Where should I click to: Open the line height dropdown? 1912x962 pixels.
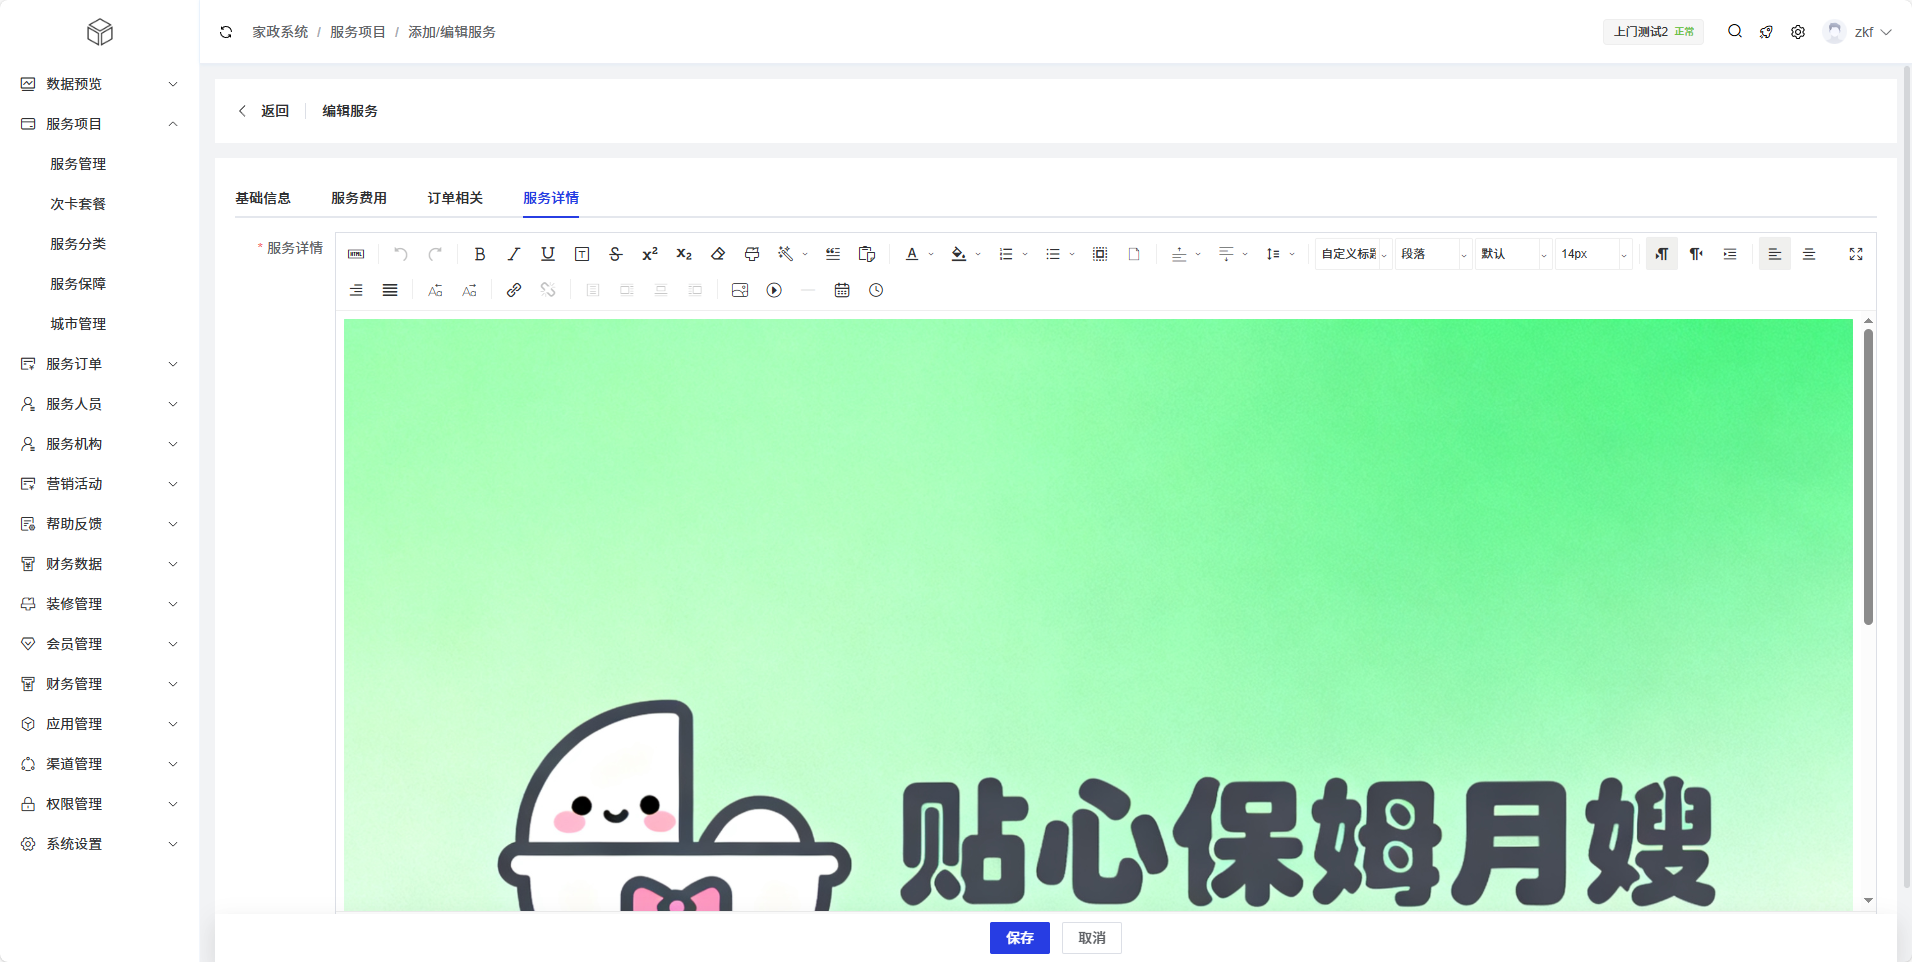click(x=1280, y=254)
